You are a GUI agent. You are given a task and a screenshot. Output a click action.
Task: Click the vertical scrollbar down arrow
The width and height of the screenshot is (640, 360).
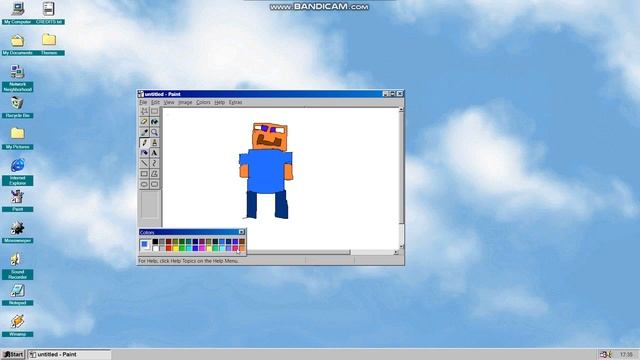point(401,247)
